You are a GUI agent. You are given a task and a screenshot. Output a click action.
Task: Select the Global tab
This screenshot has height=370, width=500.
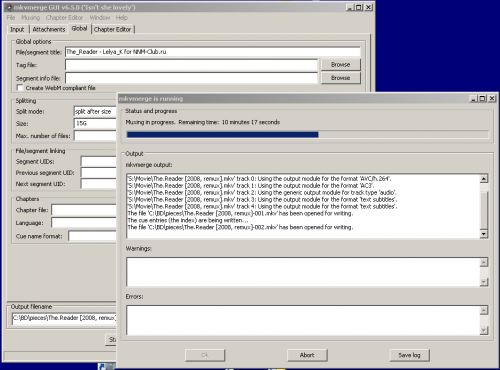tap(79, 29)
